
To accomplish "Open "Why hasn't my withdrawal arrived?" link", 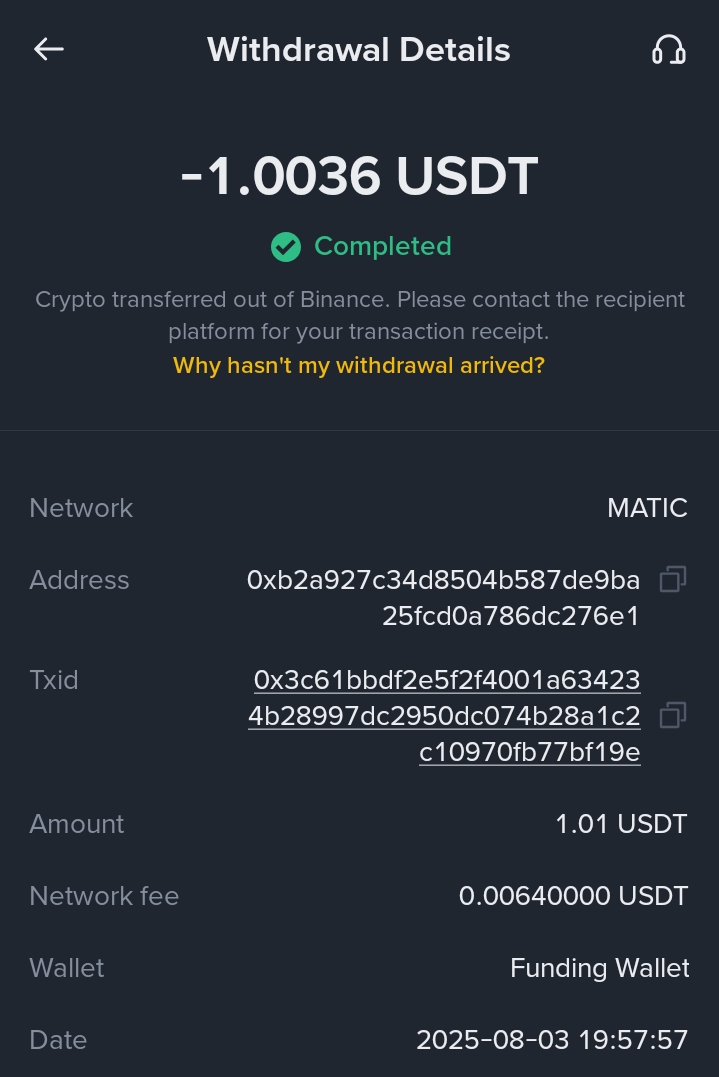I will tap(359, 365).
